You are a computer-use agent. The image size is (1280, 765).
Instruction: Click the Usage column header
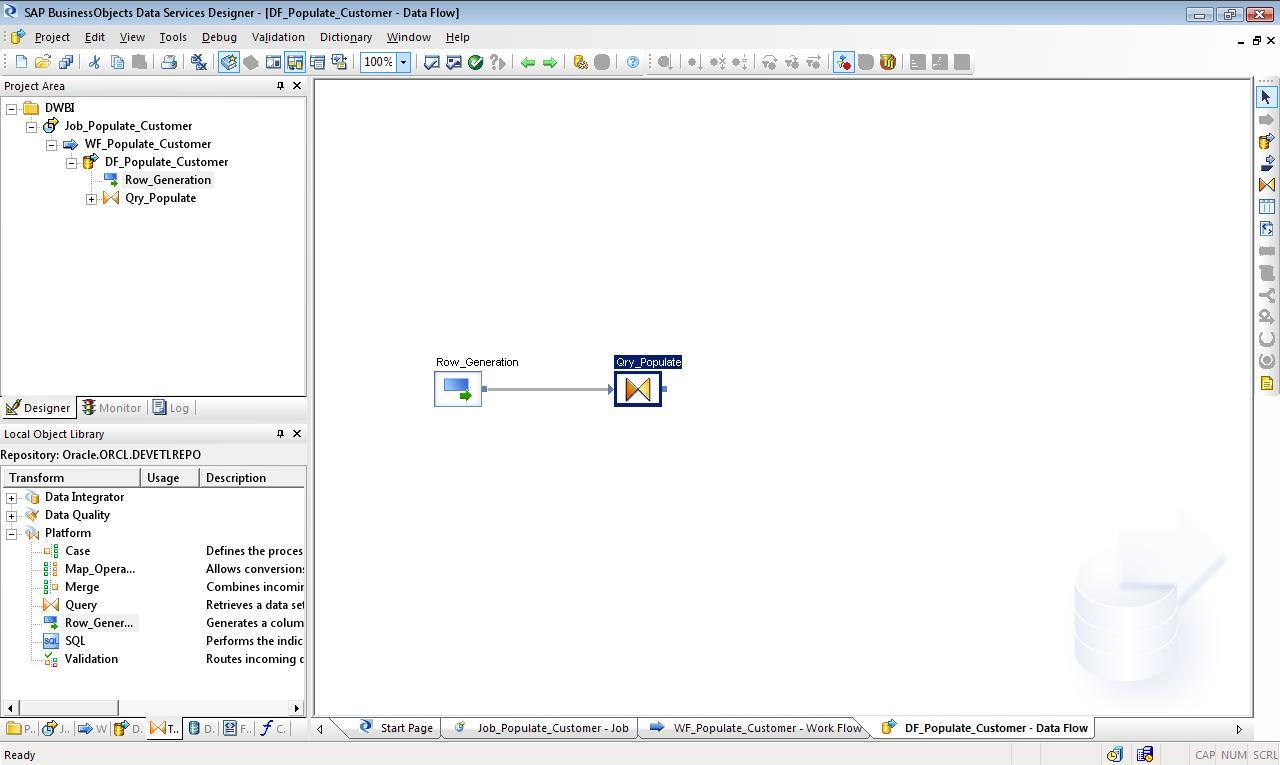pos(170,478)
